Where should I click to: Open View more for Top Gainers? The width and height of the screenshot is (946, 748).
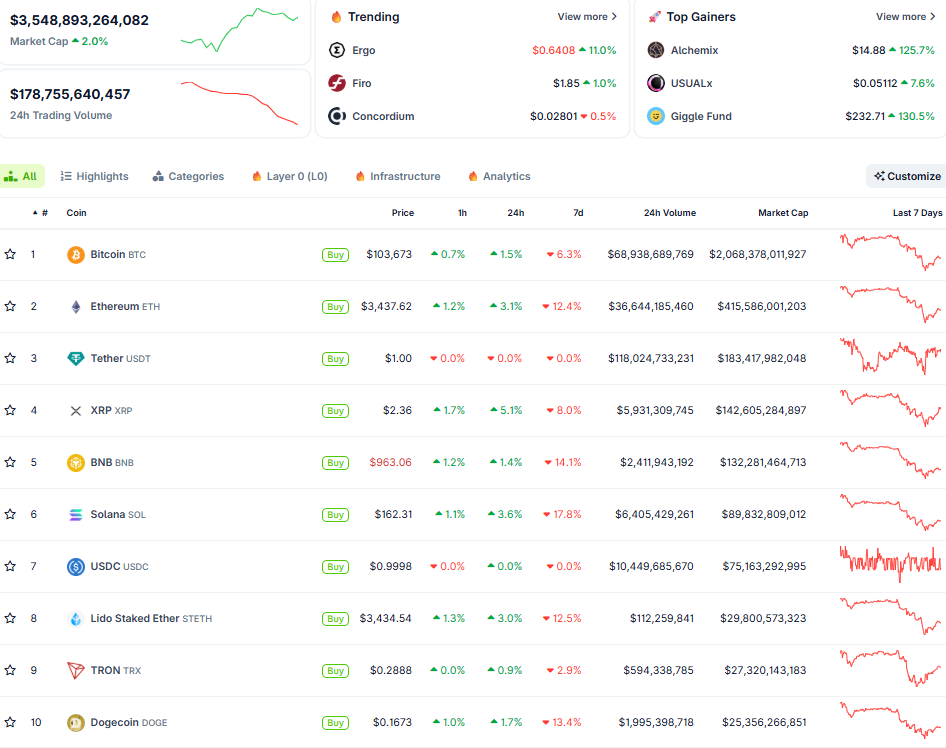[x=905, y=17]
